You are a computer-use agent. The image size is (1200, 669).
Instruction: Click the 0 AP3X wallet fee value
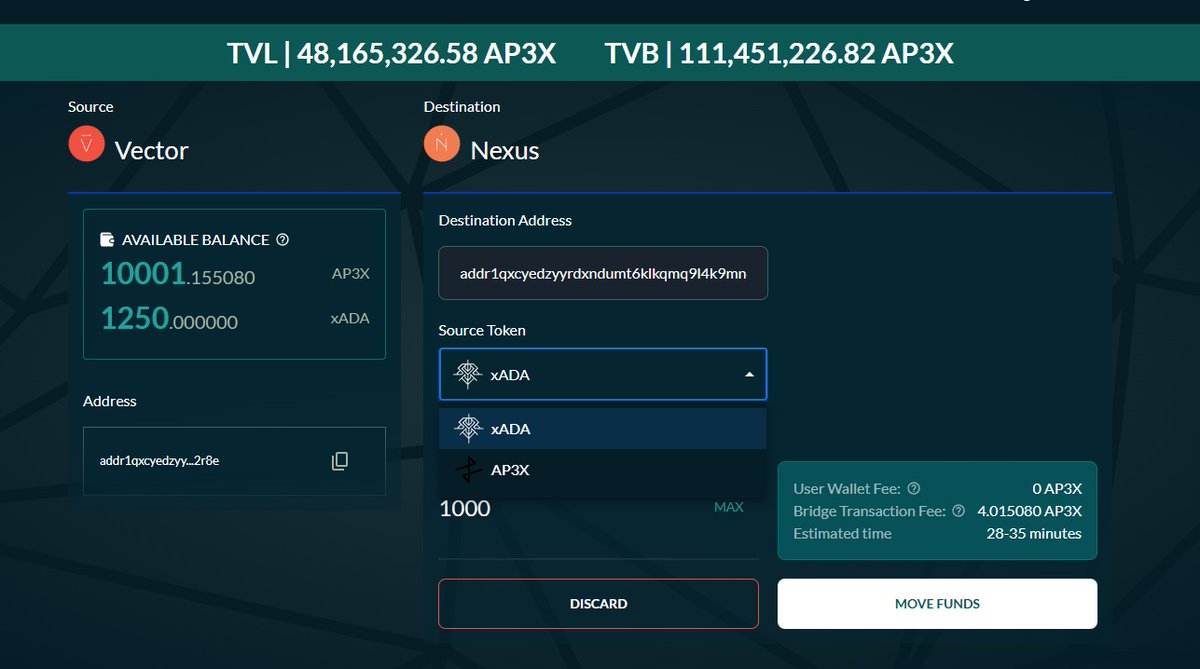pyautogui.click(x=1057, y=489)
